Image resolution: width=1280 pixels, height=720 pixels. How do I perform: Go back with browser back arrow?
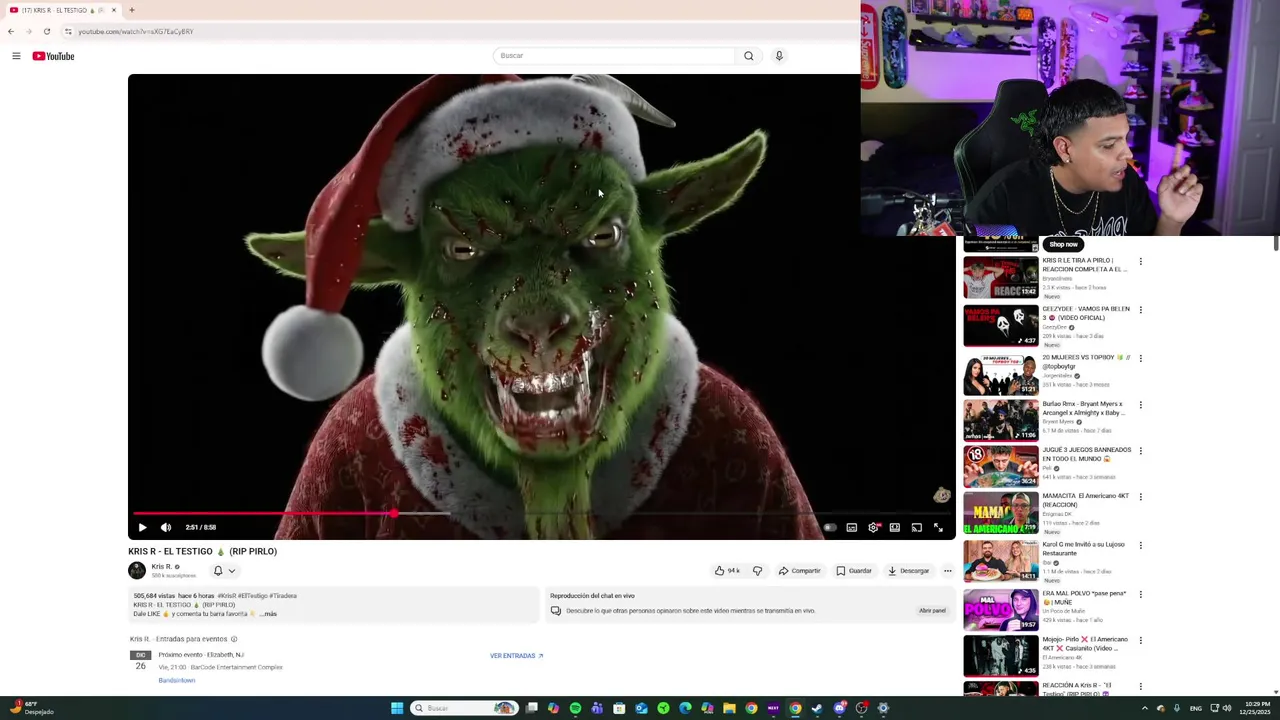11,31
